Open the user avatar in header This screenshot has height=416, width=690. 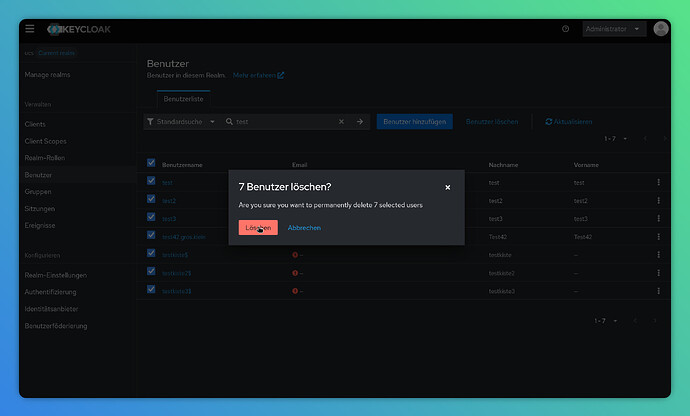(x=660, y=29)
